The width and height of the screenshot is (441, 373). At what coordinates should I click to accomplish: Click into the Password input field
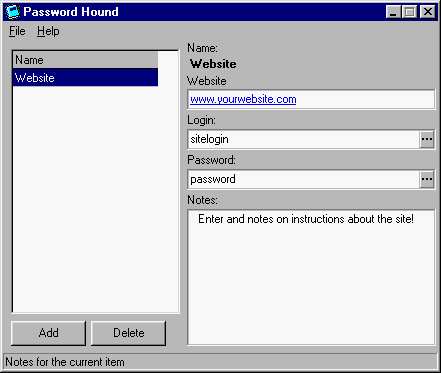click(303, 179)
